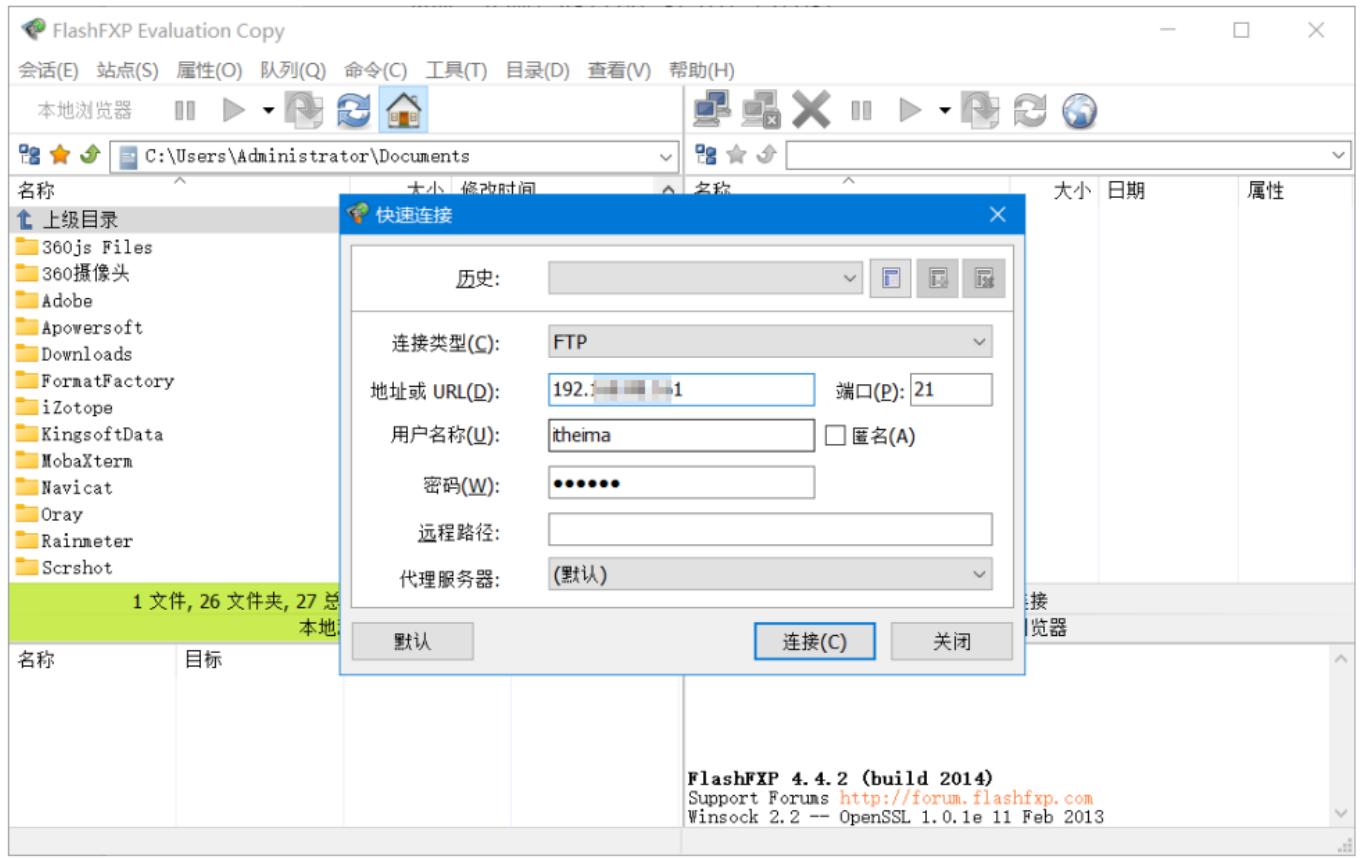The width and height of the screenshot is (1361, 858).
Task: Open the remote pane transfer options arrow
Action: 944,110
